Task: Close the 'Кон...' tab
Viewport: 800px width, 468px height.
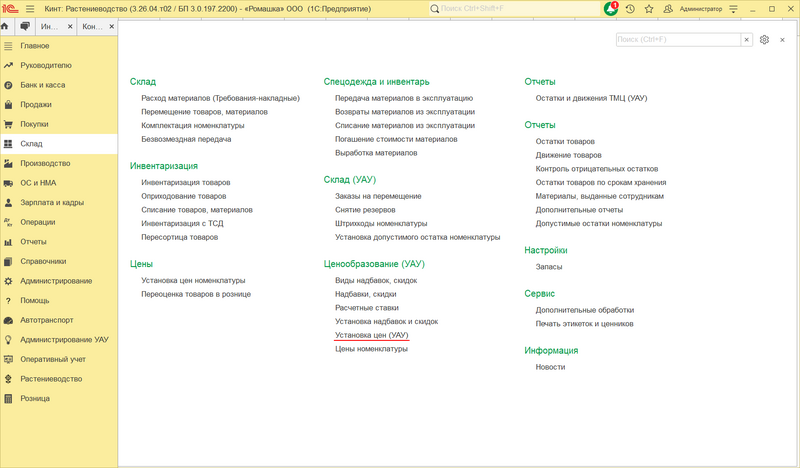Action: [111, 27]
